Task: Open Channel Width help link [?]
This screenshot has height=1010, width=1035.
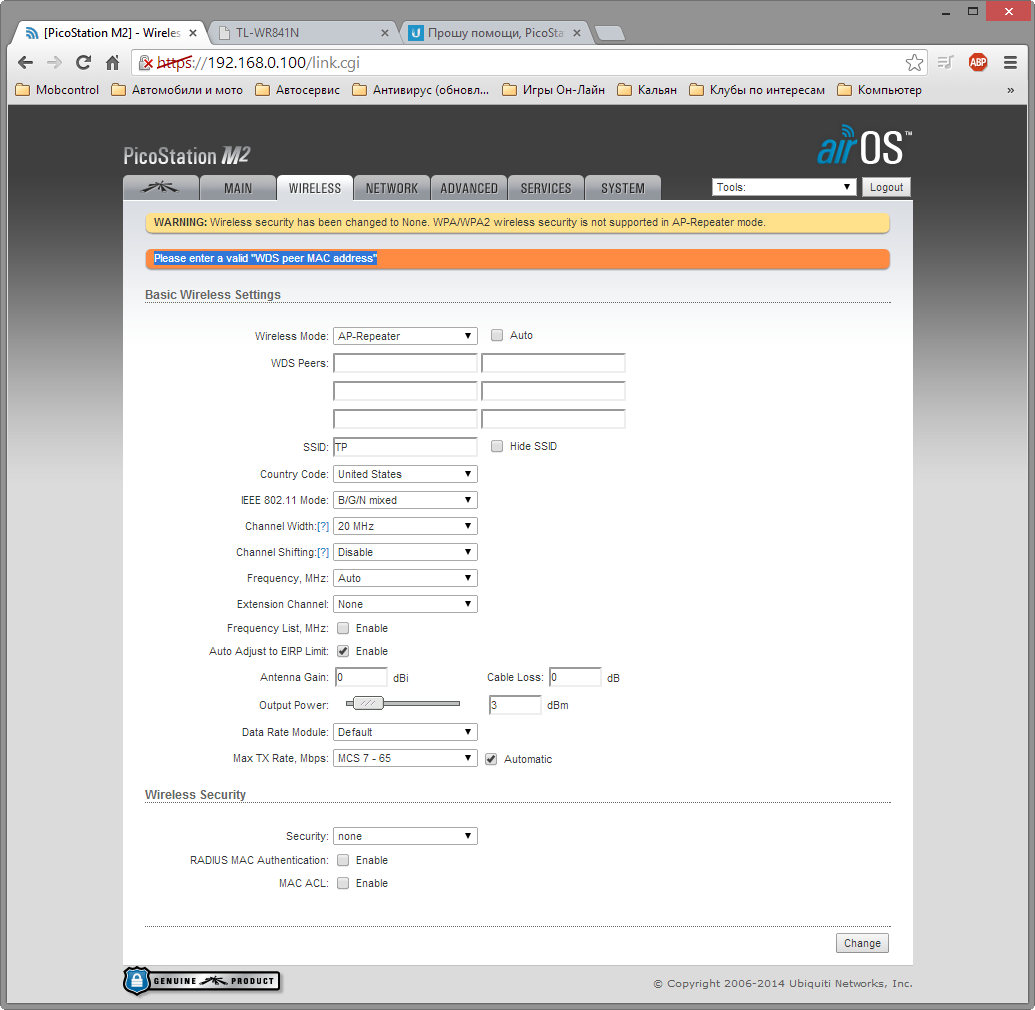Action: point(323,526)
